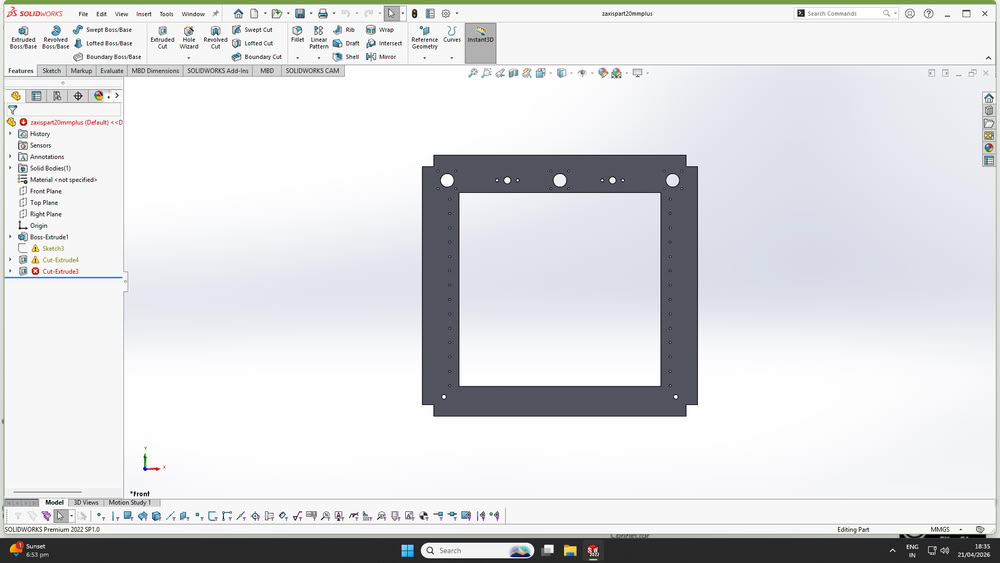Apply the Fillet tool
This screenshot has height=563, width=1000.
pyautogui.click(x=297, y=34)
